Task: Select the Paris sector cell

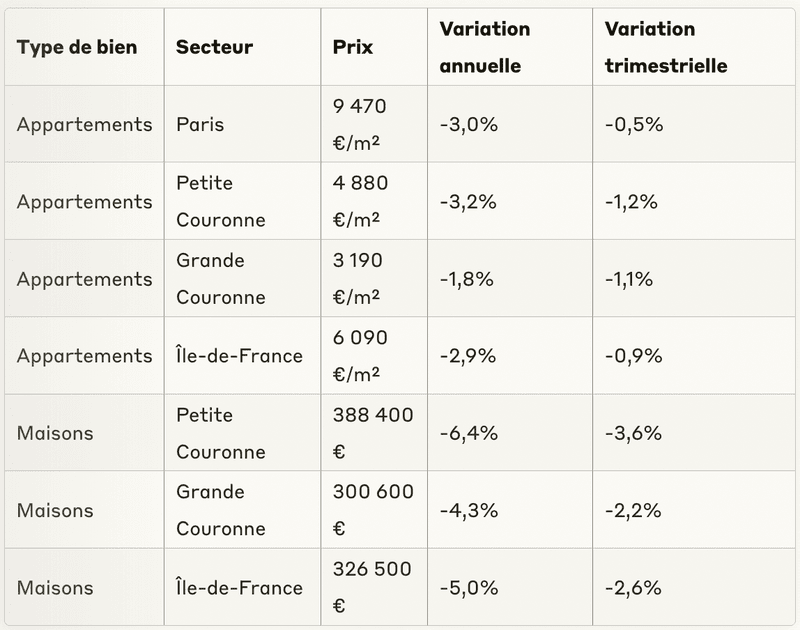Action: point(200,125)
